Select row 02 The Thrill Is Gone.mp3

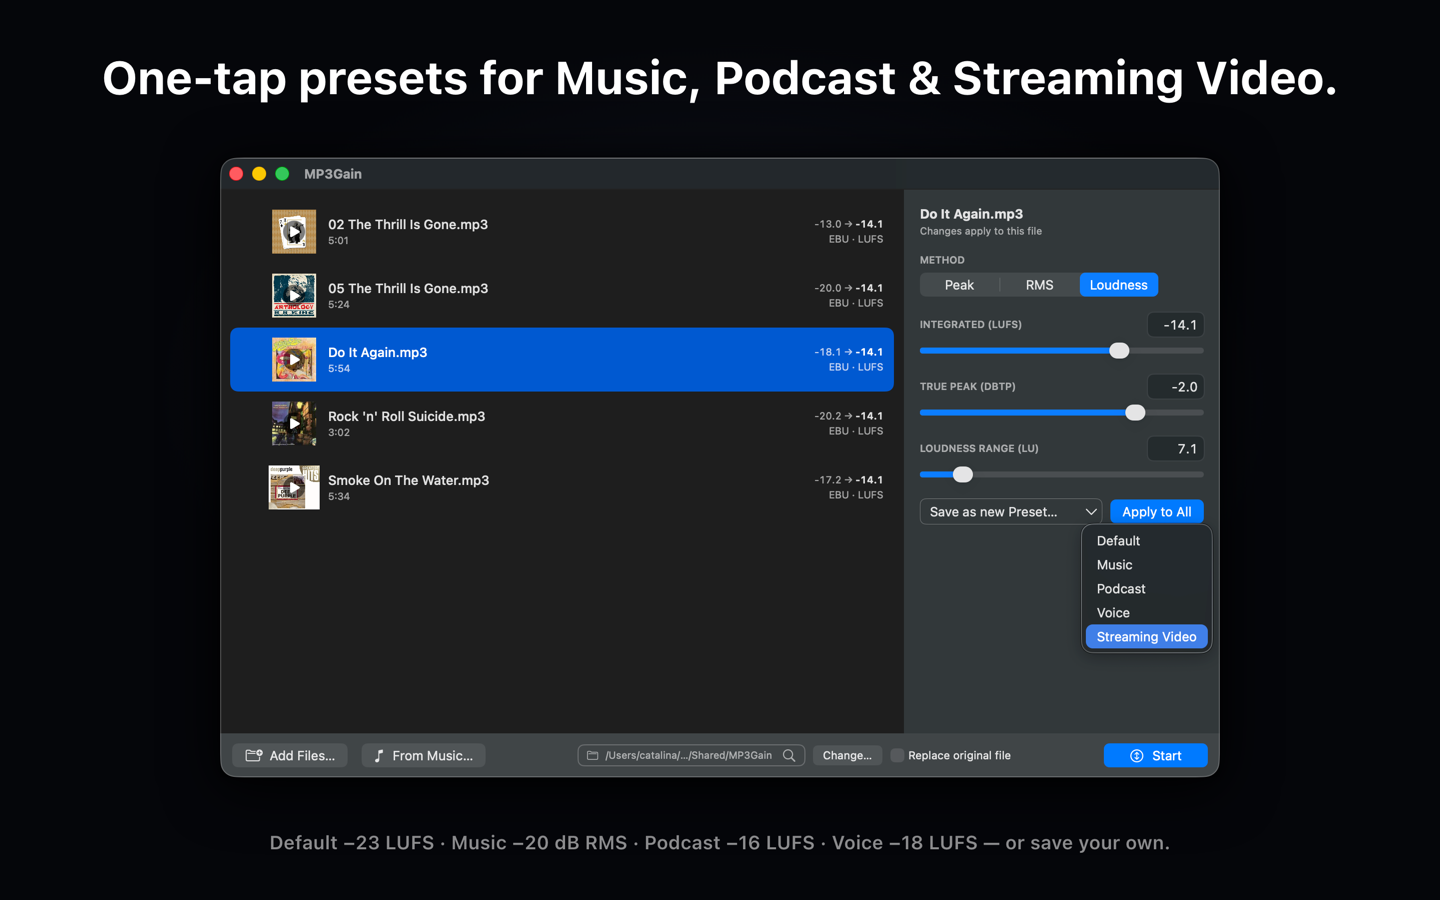point(562,232)
